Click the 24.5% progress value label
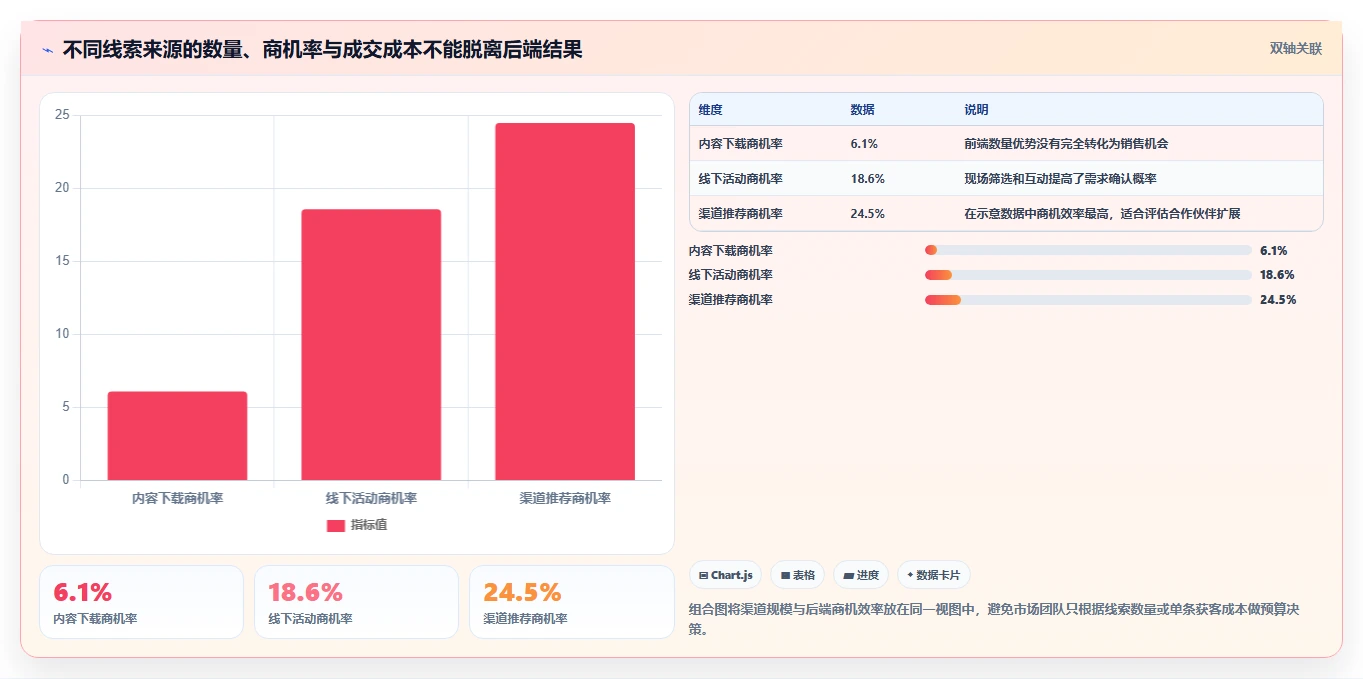This screenshot has width=1363, height=679. click(1277, 300)
